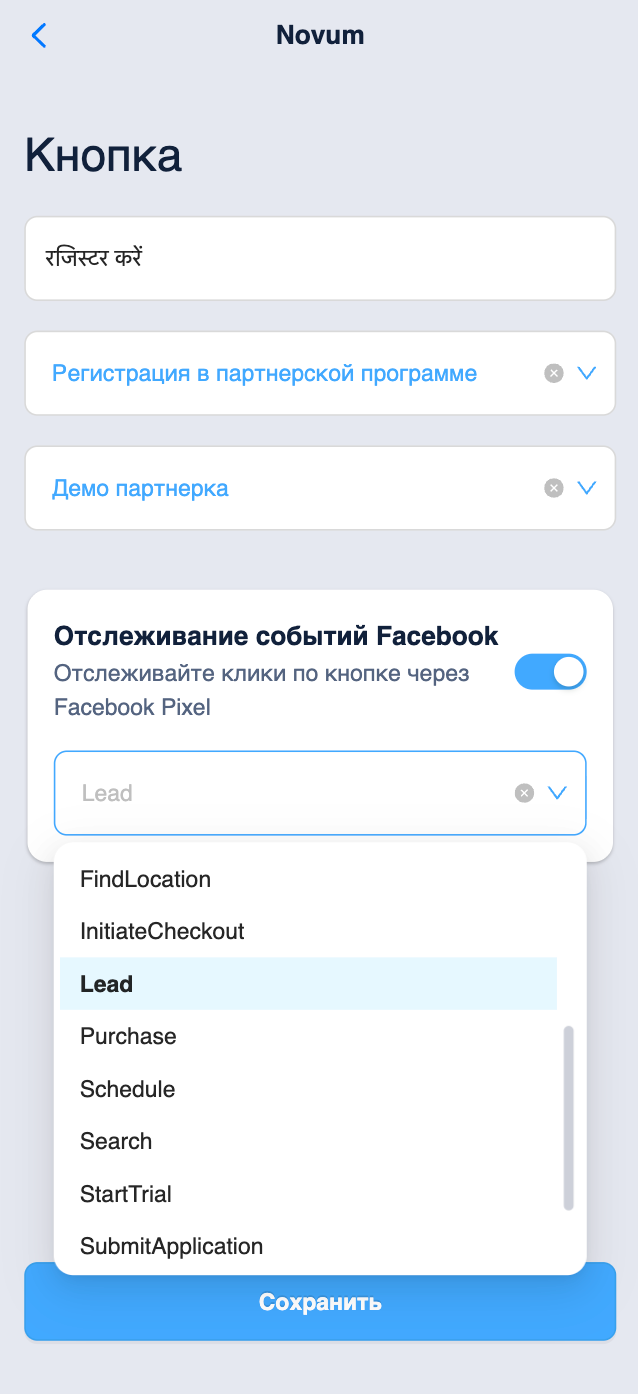Viewport: 638px width, 1394px height.
Task: Click the button text input field
Action: pyautogui.click(x=320, y=258)
